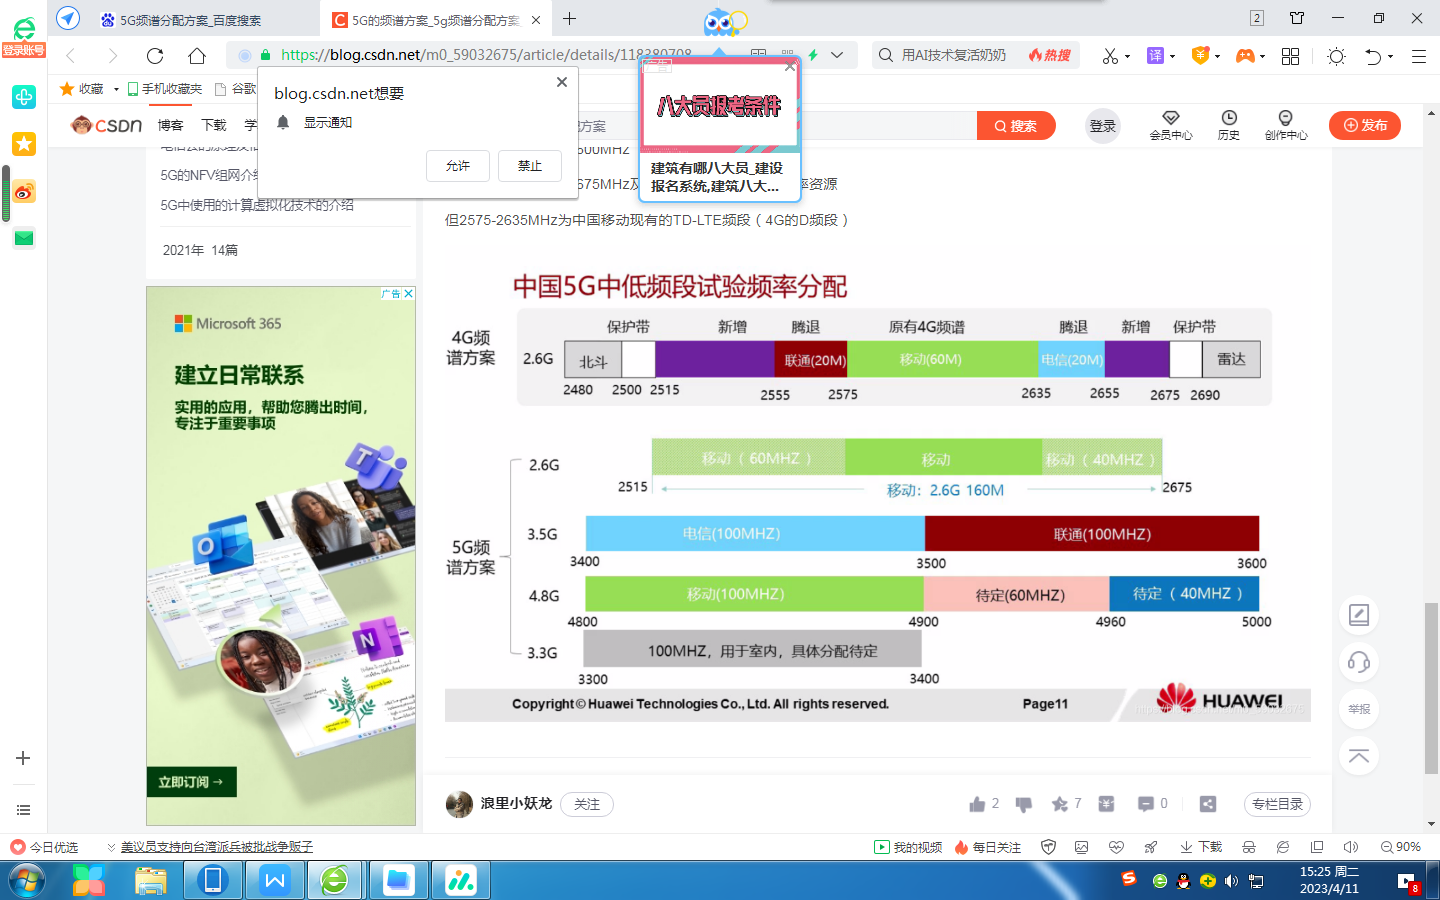1440x900 pixels.
Task: Click the floating edit note icon on right side
Action: [x=1359, y=615]
